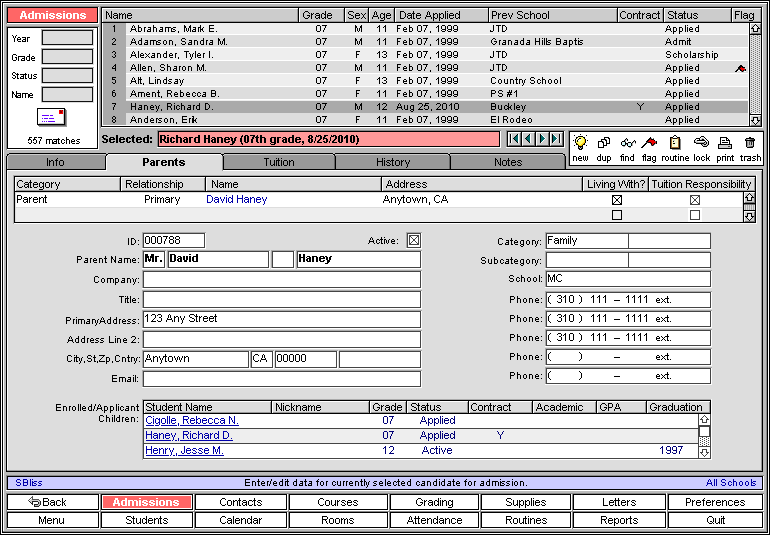Open the Courses module

point(338,502)
